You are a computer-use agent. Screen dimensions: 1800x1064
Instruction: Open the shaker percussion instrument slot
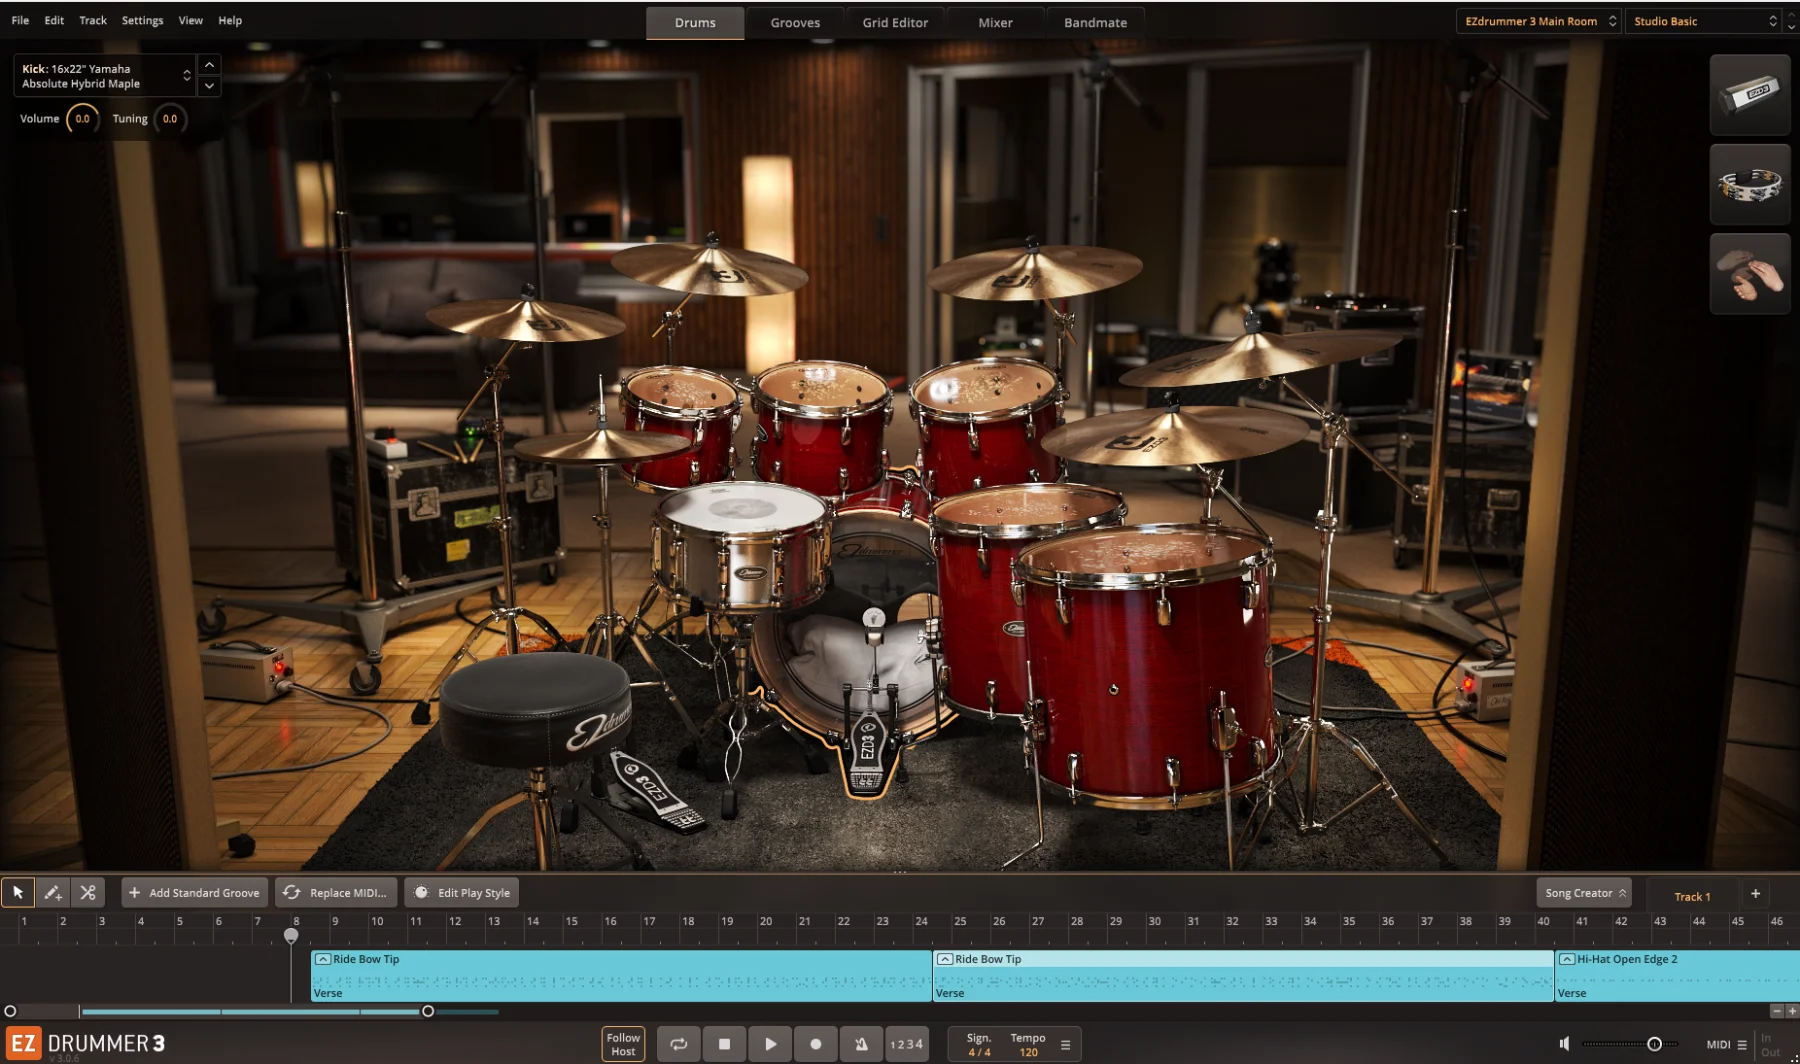pos(1749,95)
